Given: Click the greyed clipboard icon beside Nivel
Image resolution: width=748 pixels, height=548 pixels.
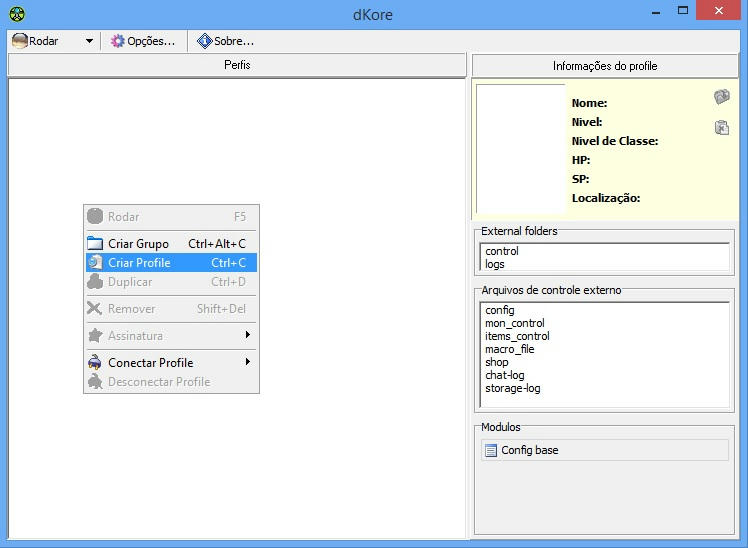Looking at the screenshot, I should click(x=721, y=127).
